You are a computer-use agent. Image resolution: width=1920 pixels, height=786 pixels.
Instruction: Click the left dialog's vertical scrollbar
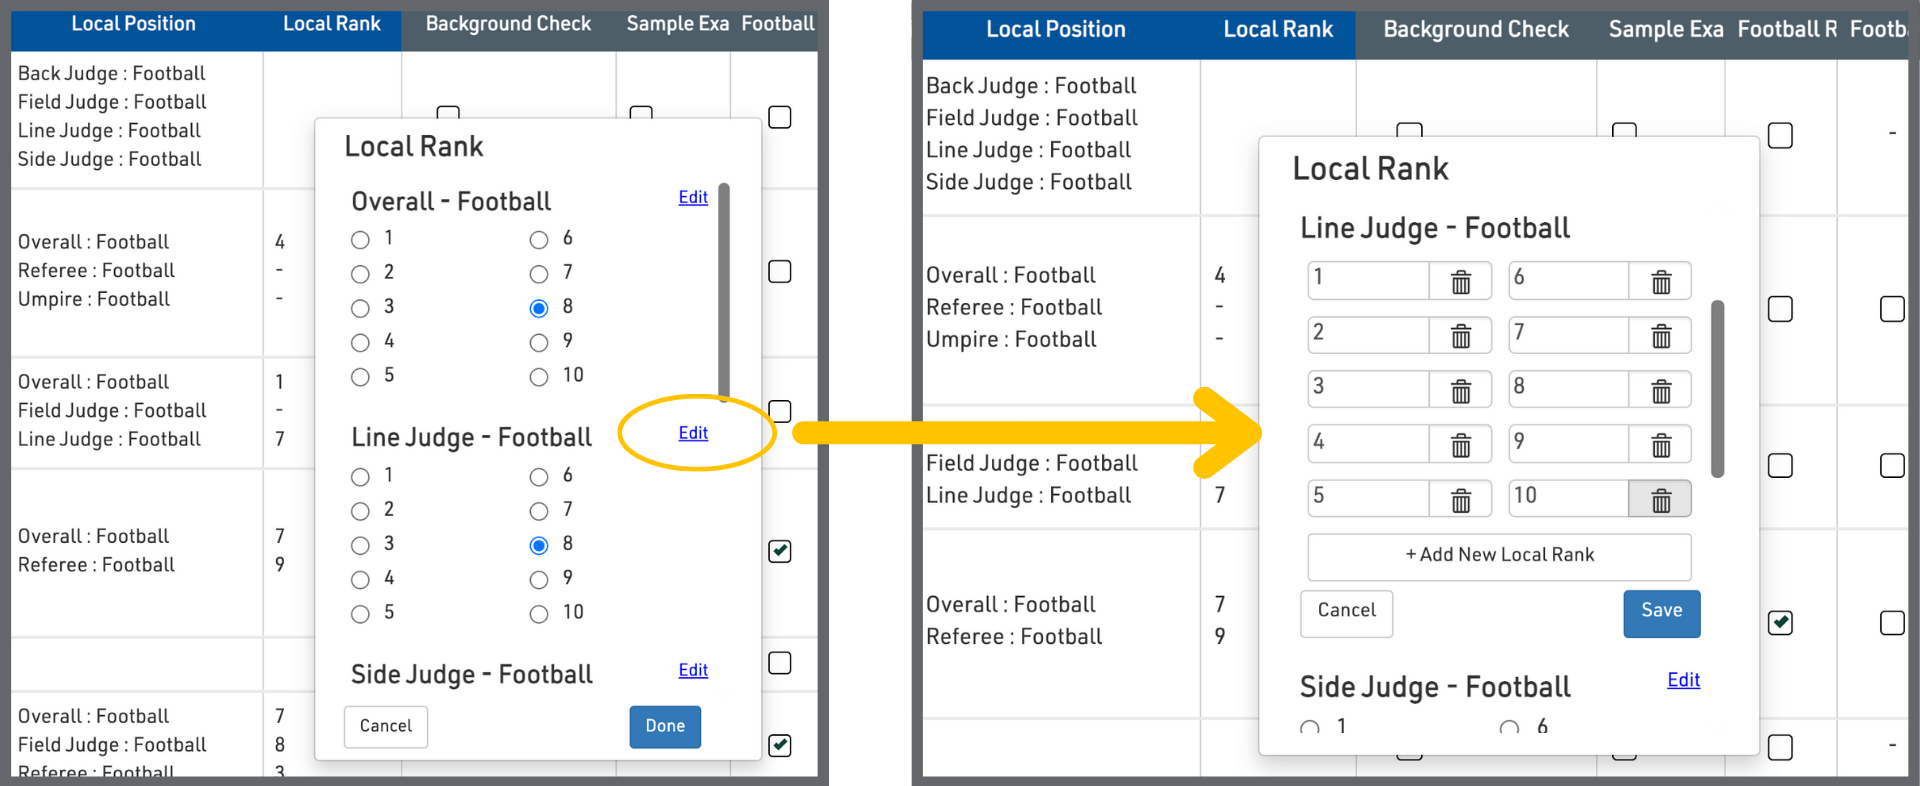click(x=723, y=290)
